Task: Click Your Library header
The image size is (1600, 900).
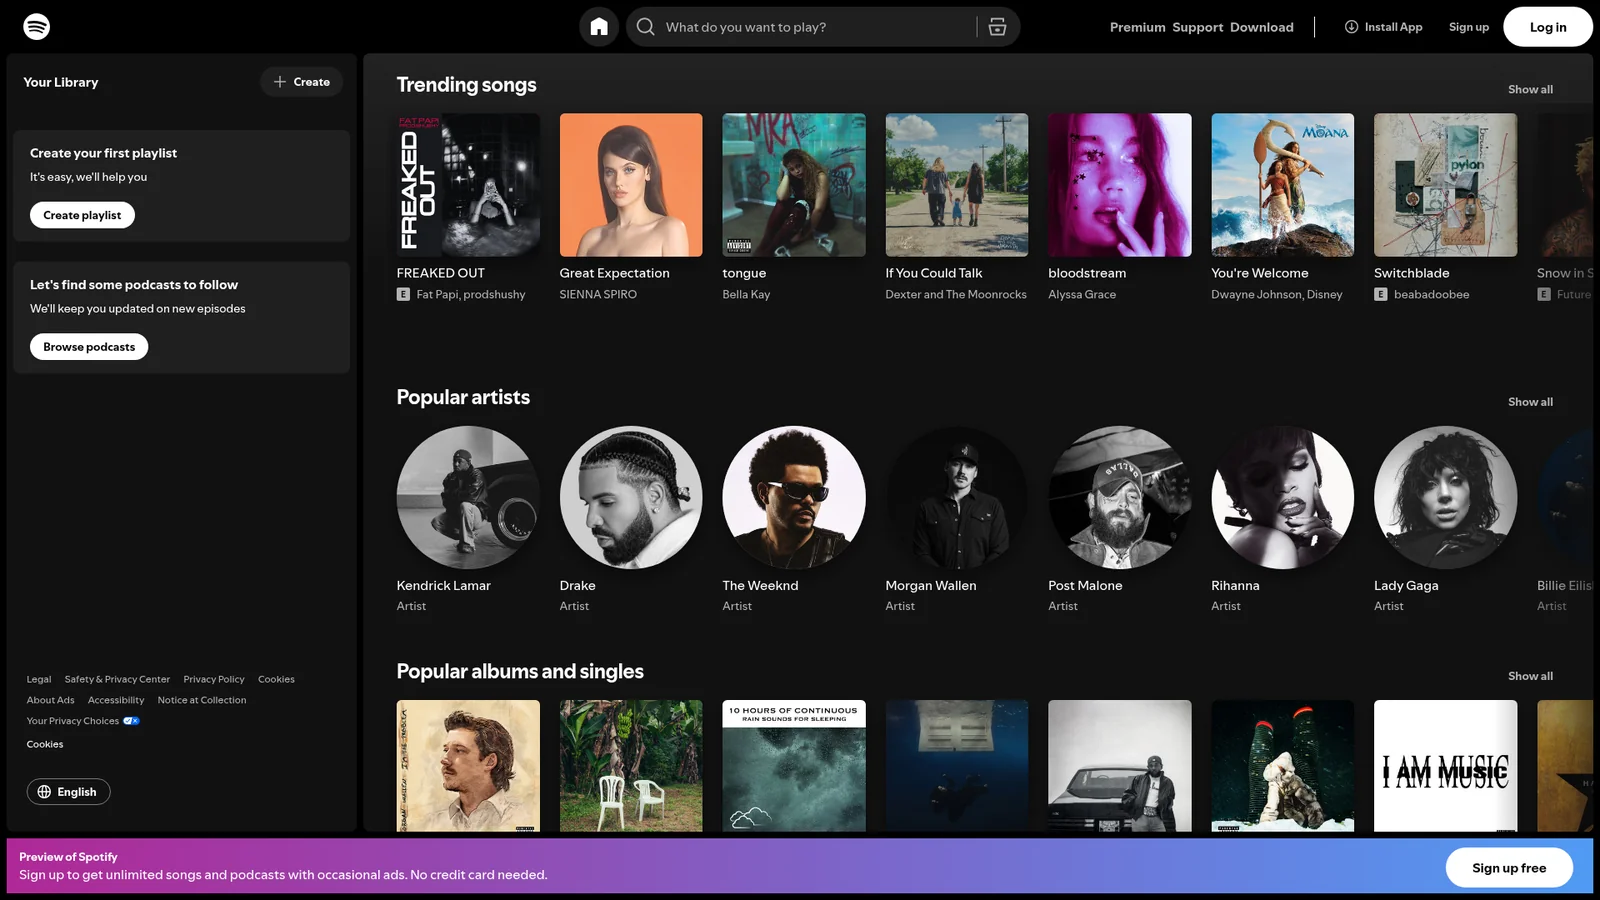Action: point(61,83)
